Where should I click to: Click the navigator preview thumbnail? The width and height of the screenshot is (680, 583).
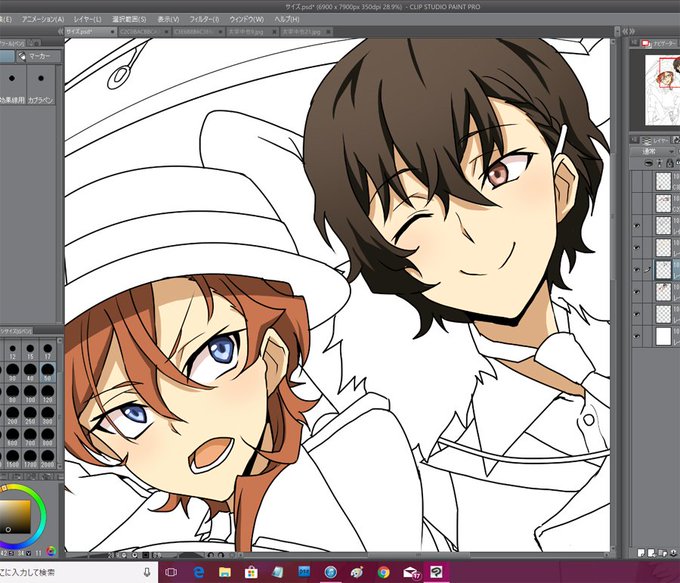point(662,90)
